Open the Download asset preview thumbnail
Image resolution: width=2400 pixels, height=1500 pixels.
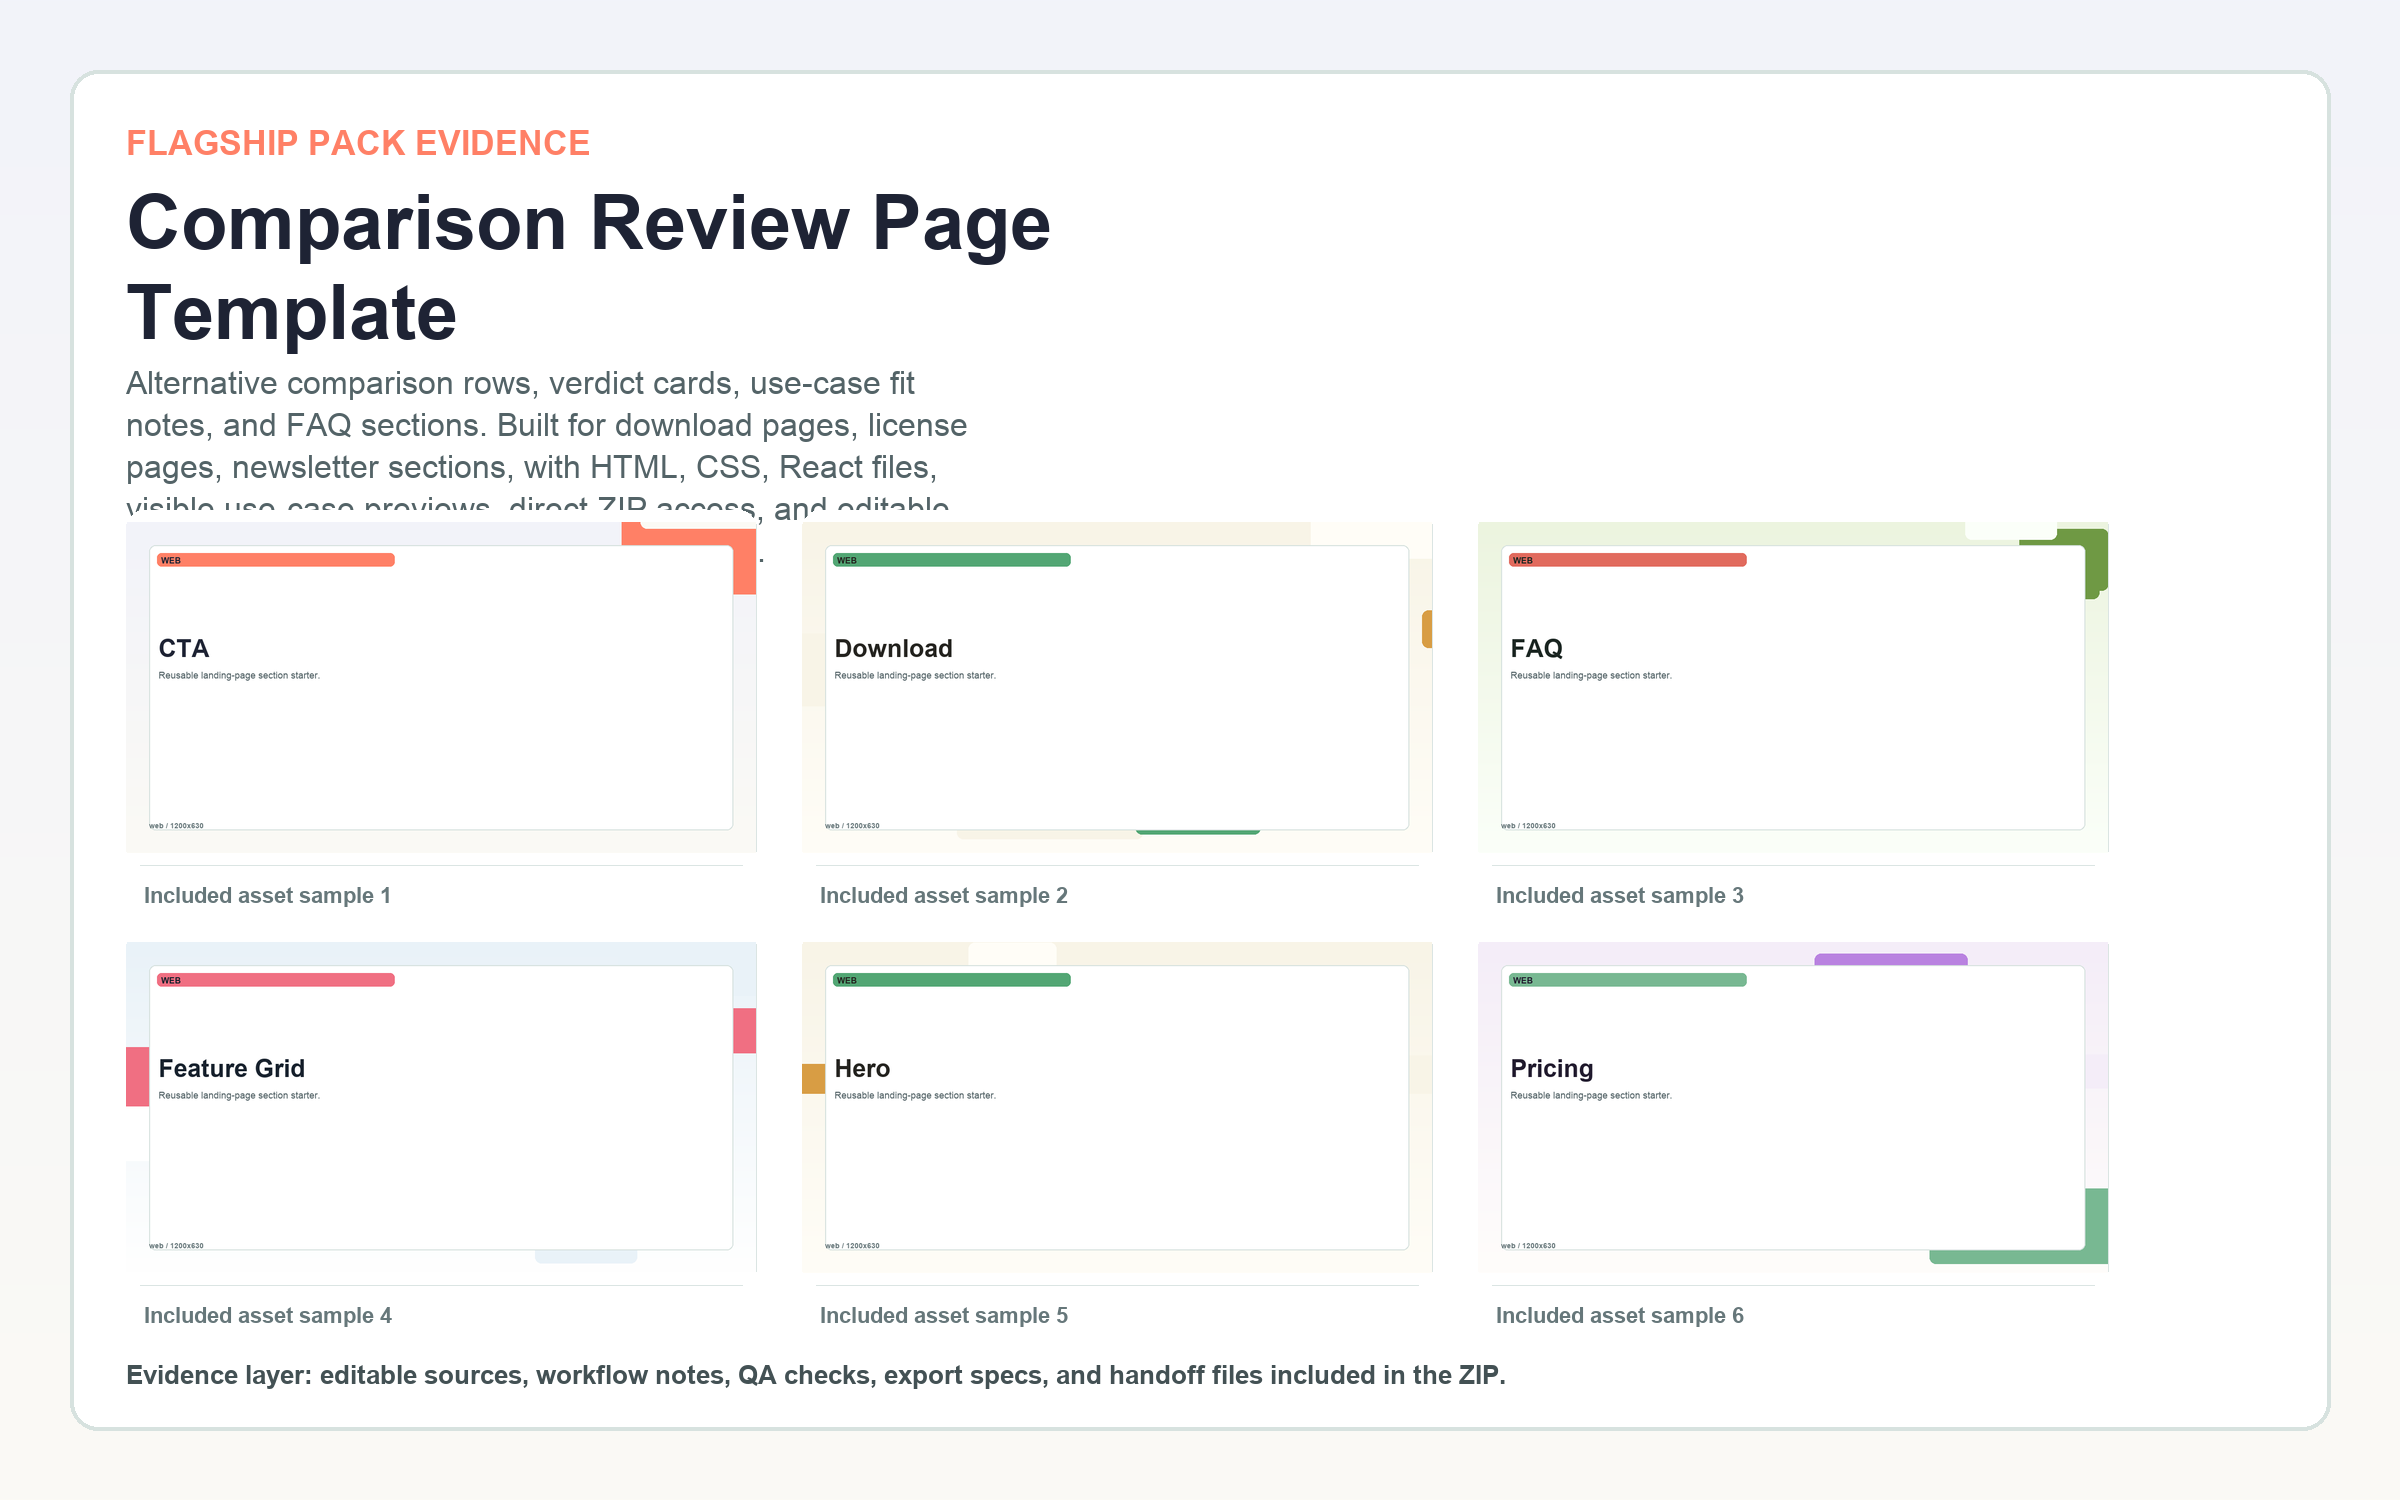1117,687
